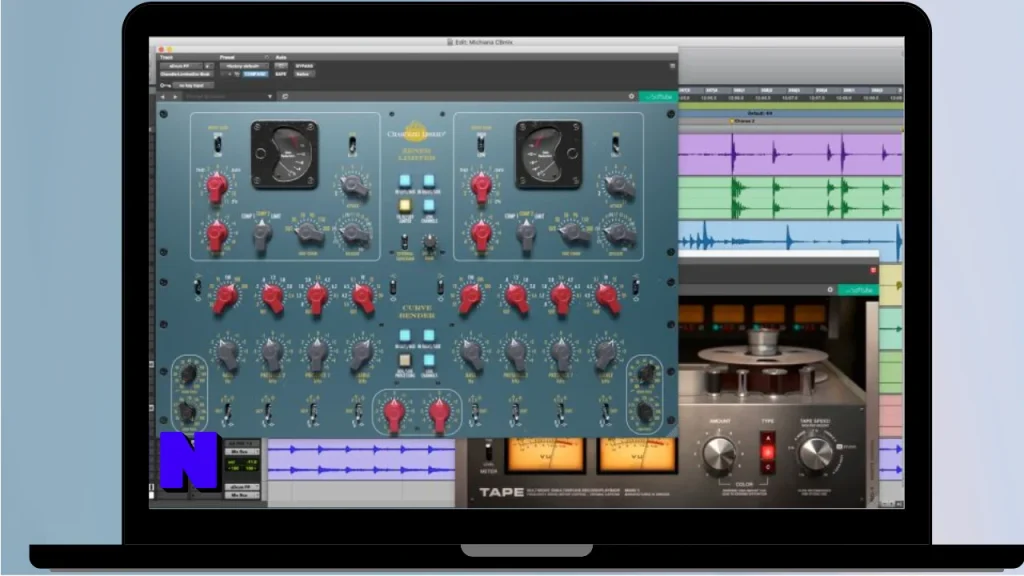Screen dimensions: 1024x576
Task: Open Curve Bender plugin settings gear
Action: (x=632, y=97)
